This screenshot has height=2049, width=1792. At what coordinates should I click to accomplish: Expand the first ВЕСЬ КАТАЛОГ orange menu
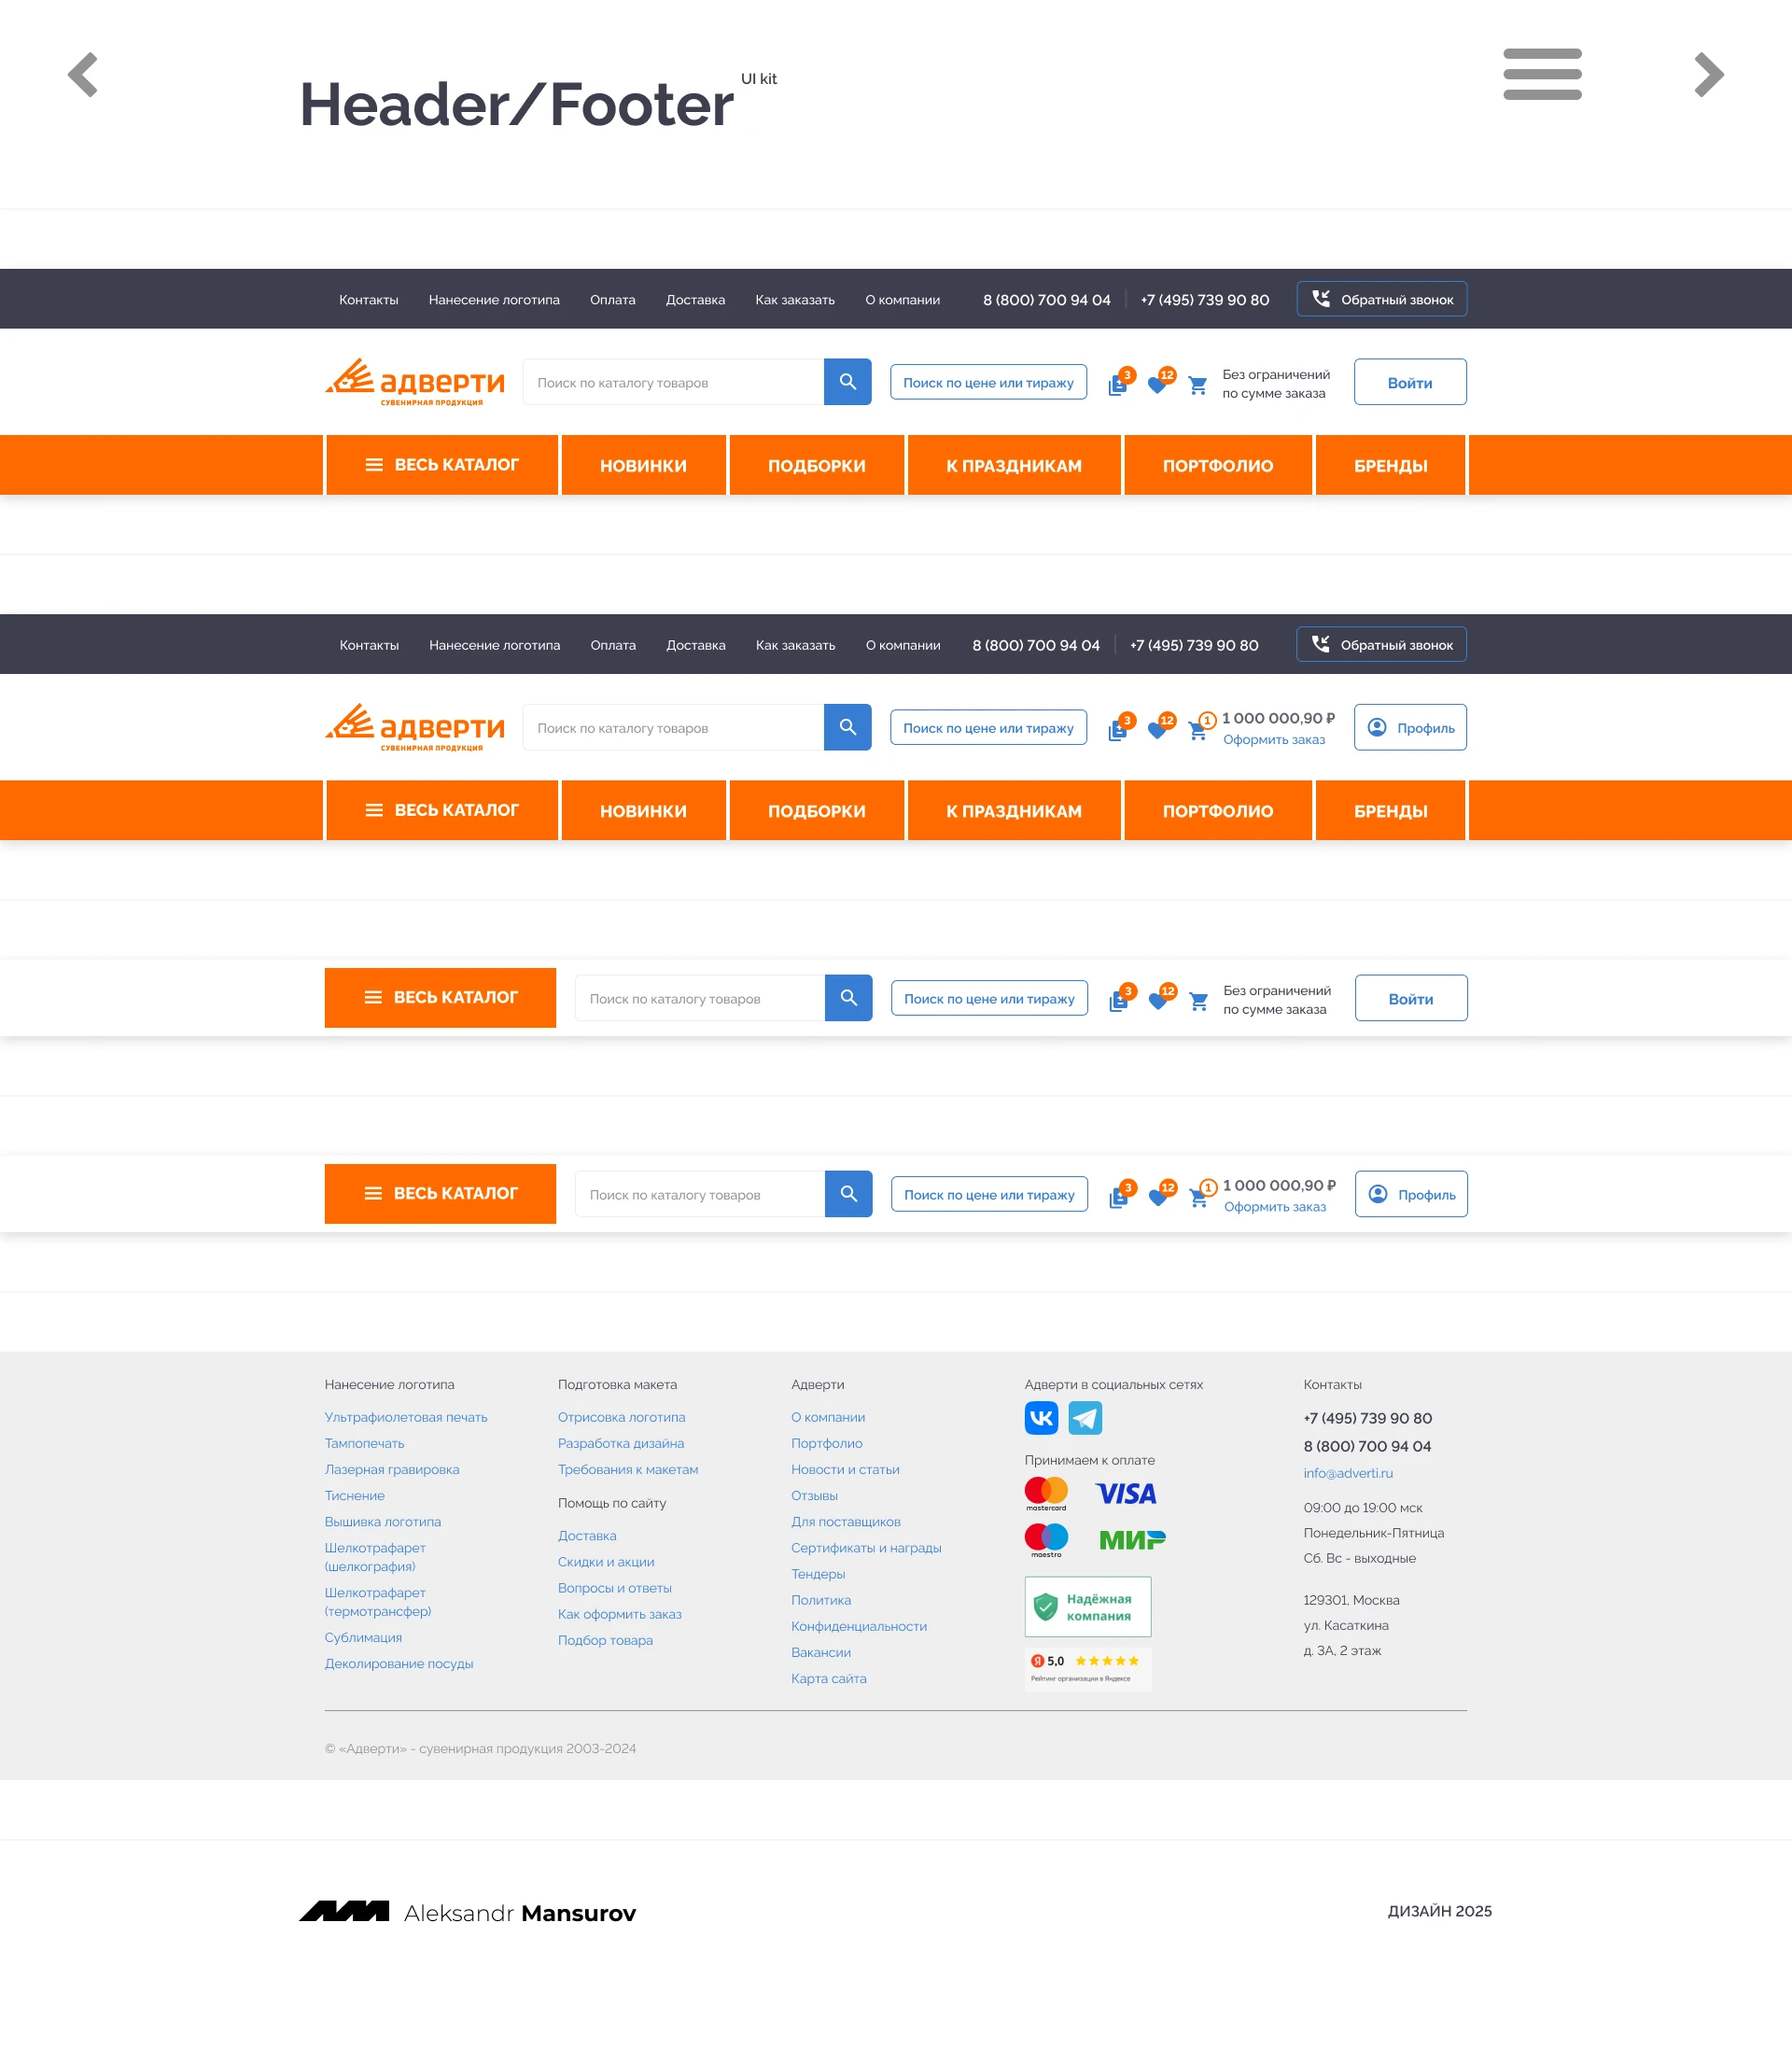point(441,465)
